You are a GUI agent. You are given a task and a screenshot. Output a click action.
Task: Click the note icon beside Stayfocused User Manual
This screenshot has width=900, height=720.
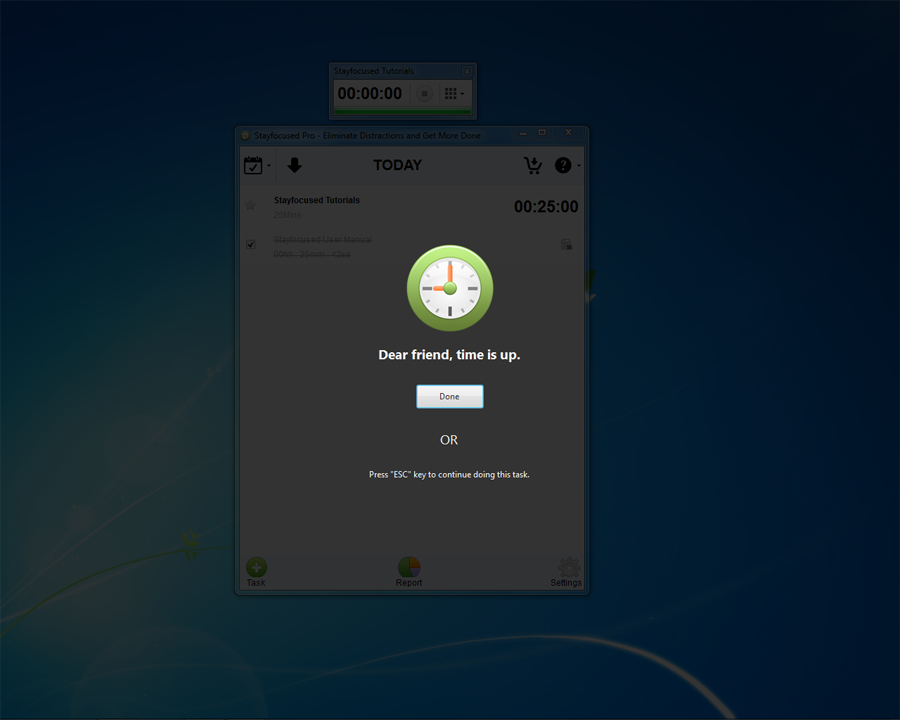[566, 244]
